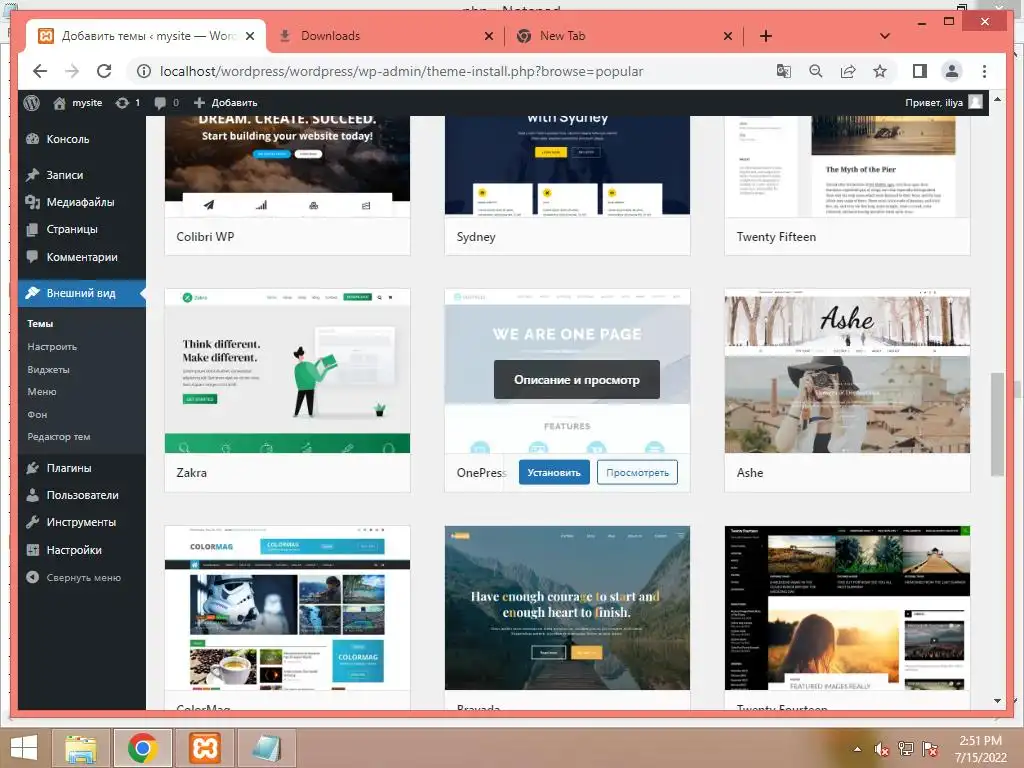This screenshot has height=768, width=1024.
Task: Open Фон submenu item
Action: 37,415
